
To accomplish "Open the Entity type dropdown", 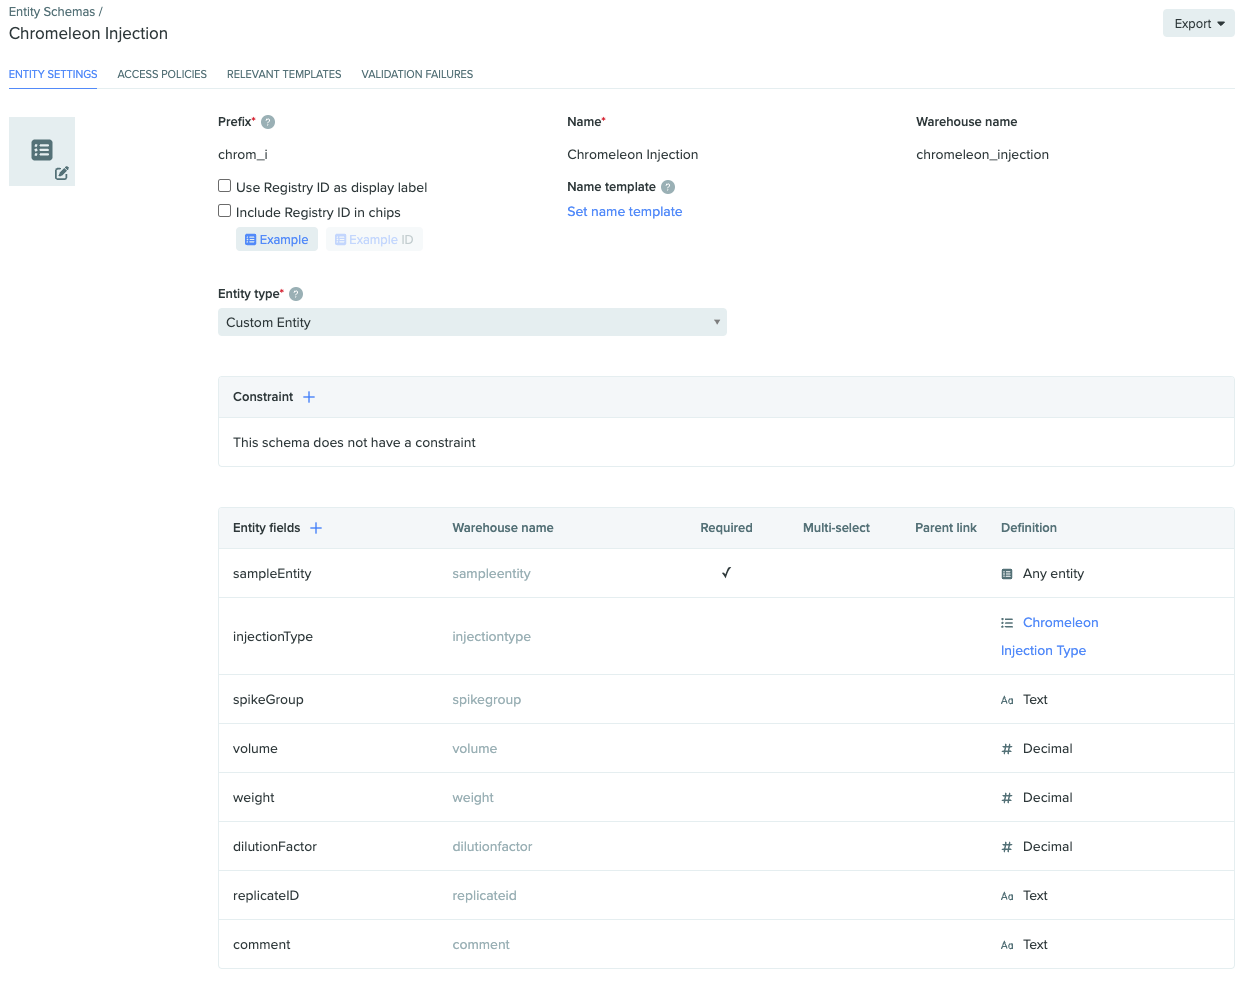I will [472, 322].
